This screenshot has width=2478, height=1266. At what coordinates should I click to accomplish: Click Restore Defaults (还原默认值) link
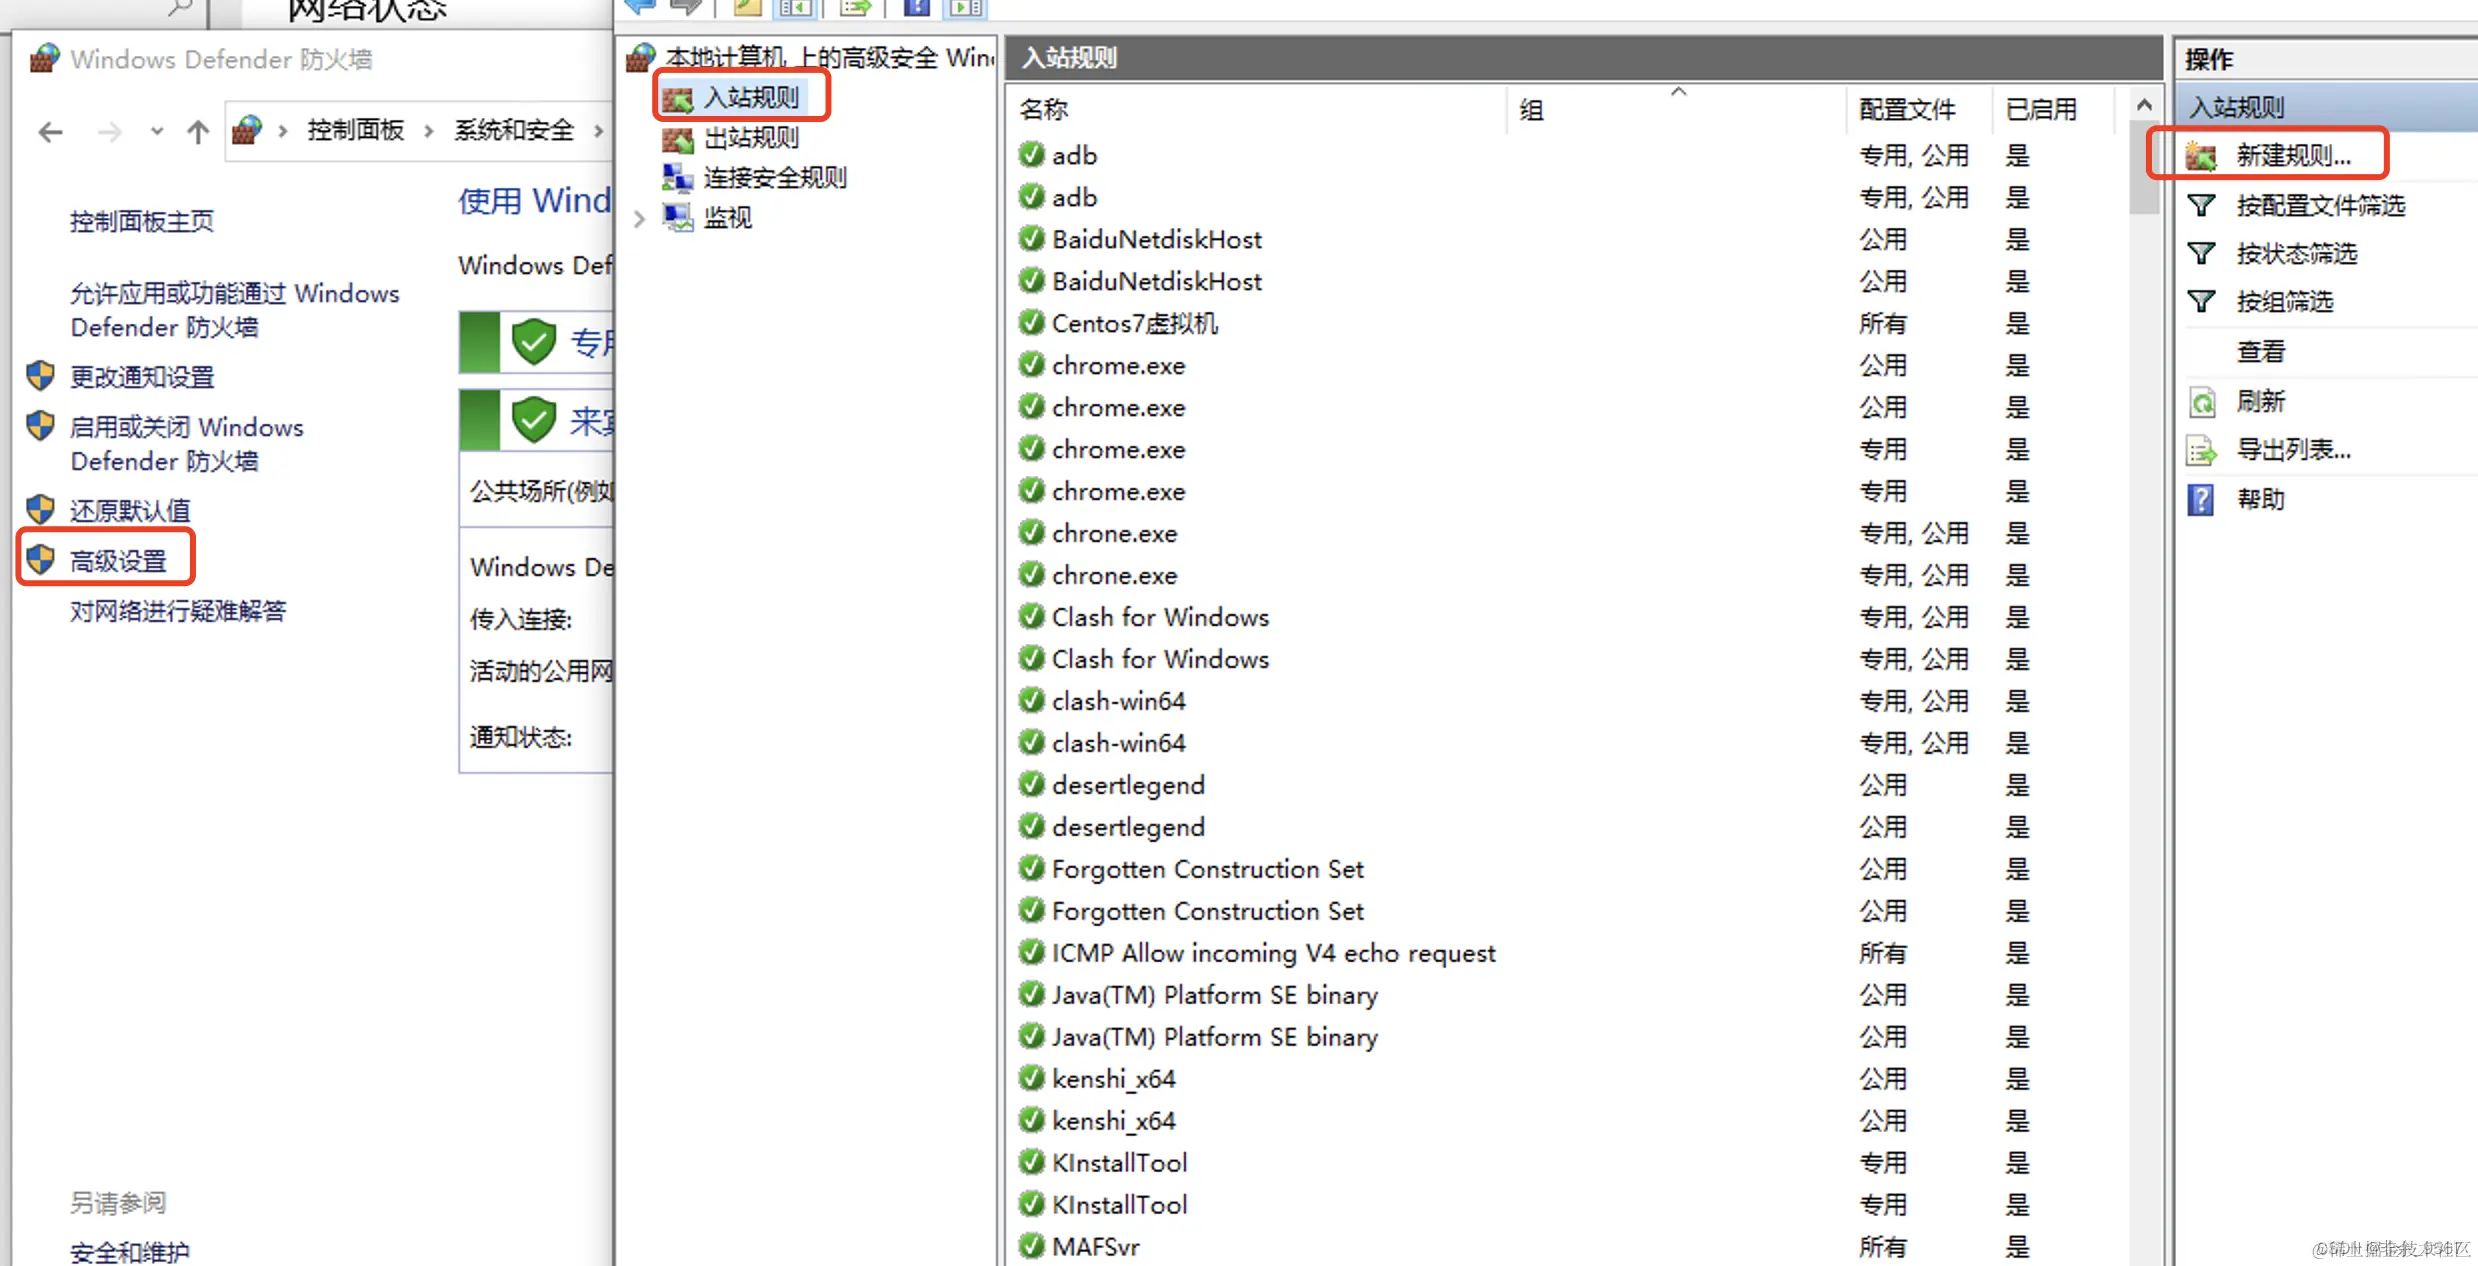click(x=129, y=510)
